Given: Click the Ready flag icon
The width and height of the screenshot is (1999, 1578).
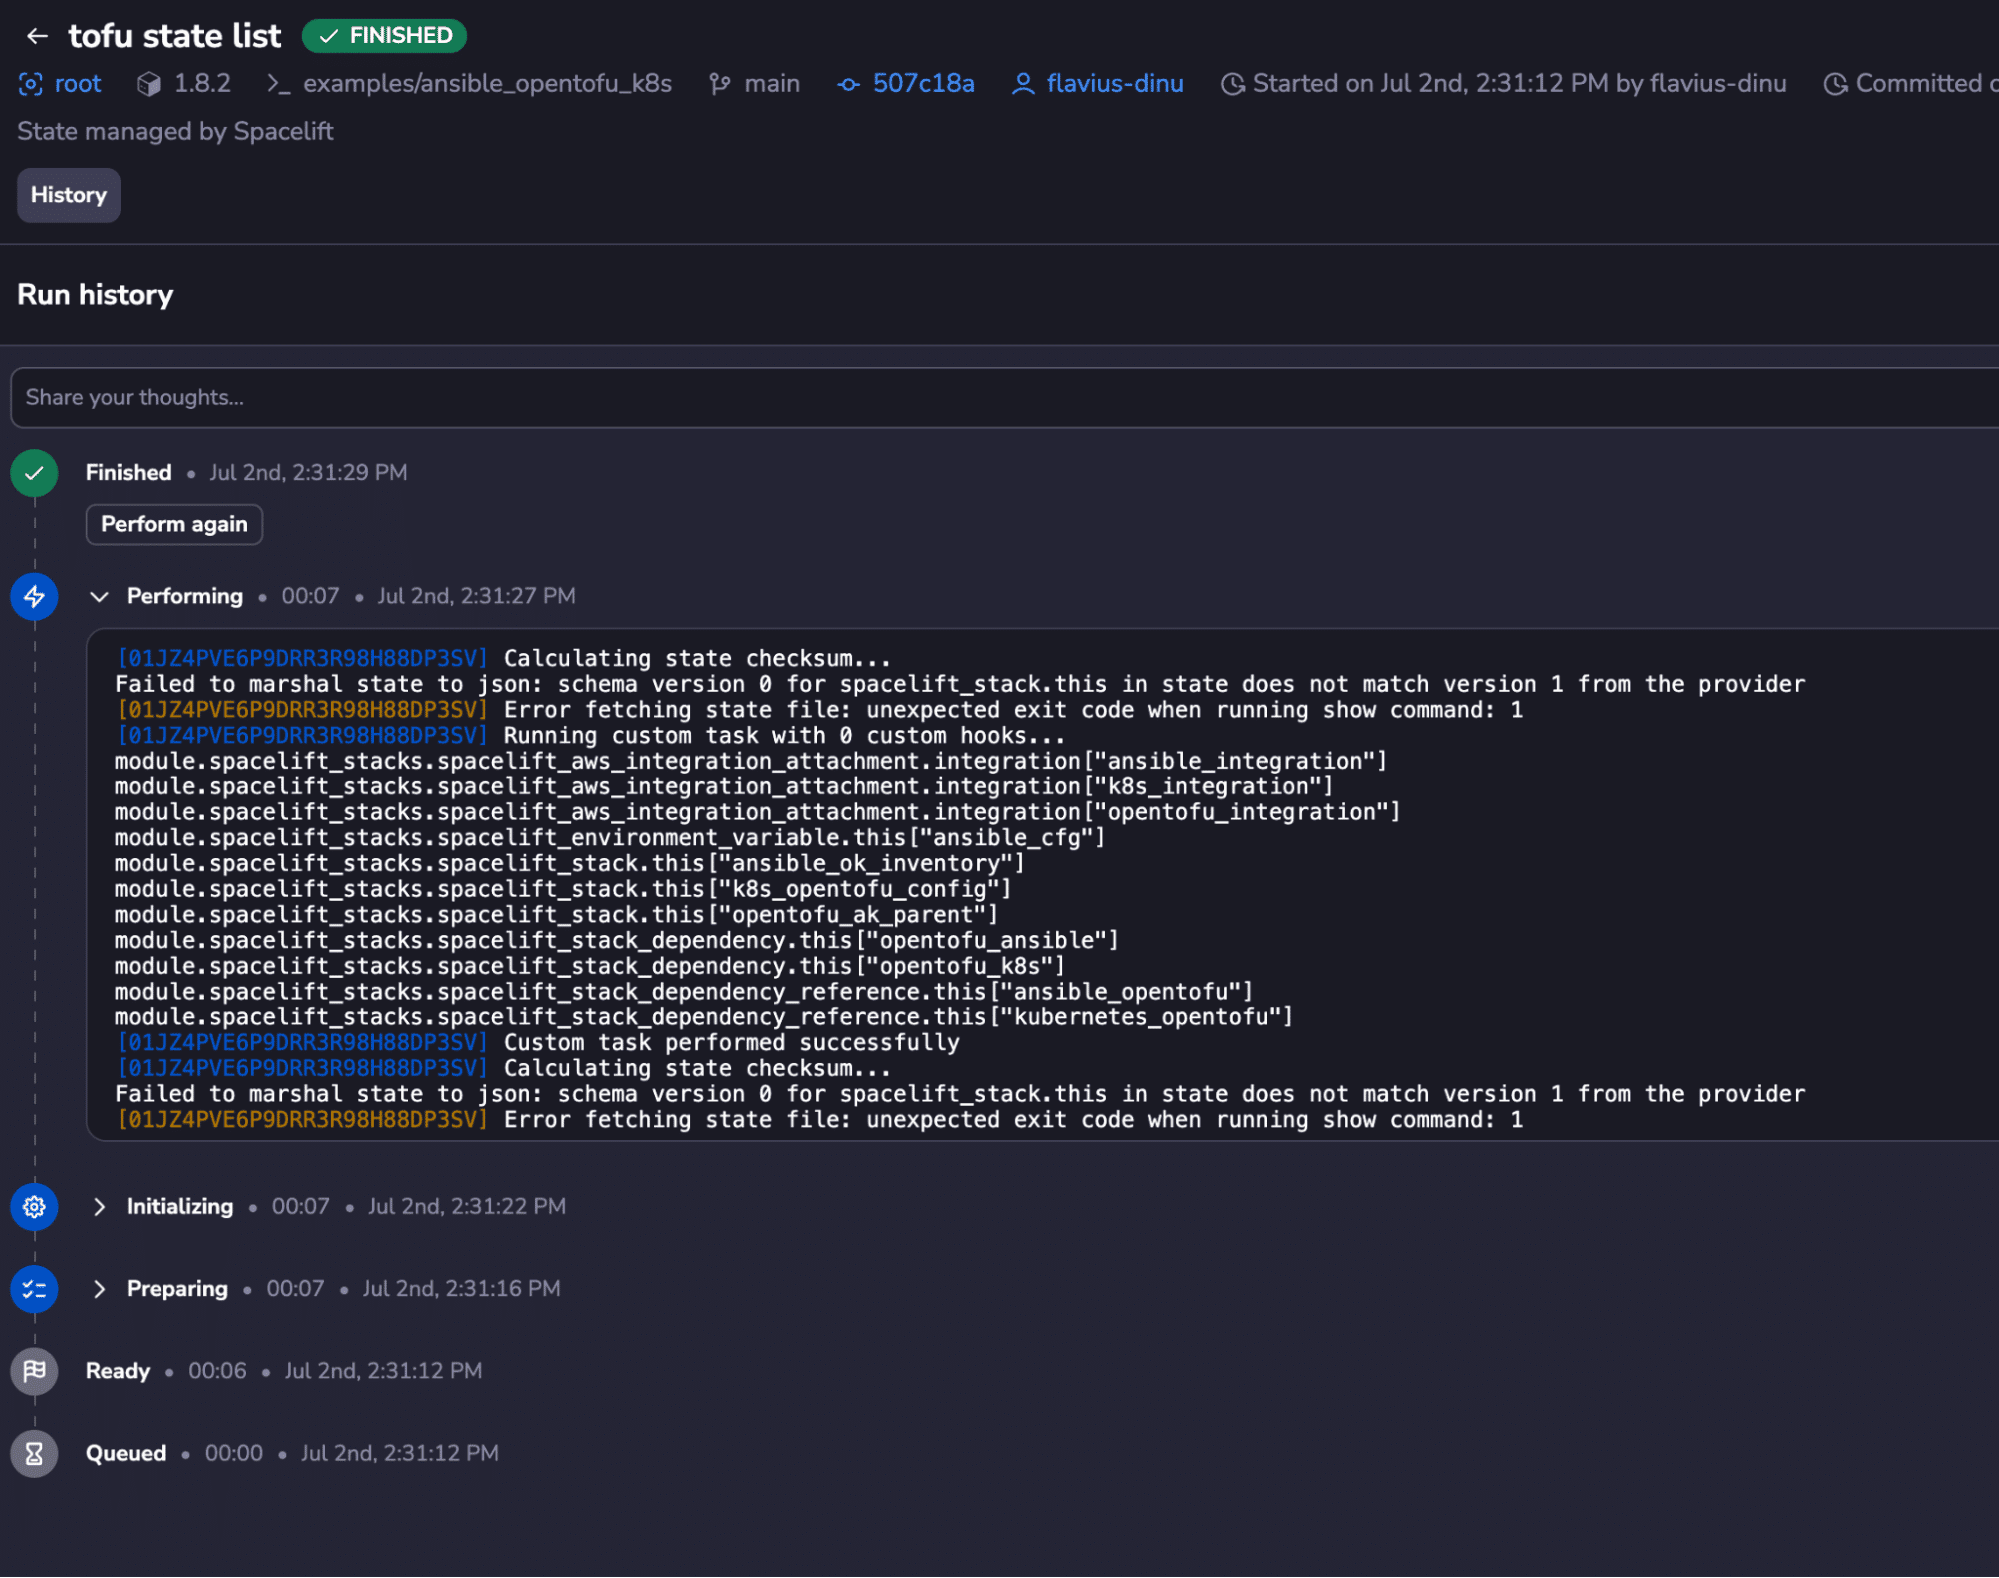Looking at the screenshot, I should tap(34, 1372).
